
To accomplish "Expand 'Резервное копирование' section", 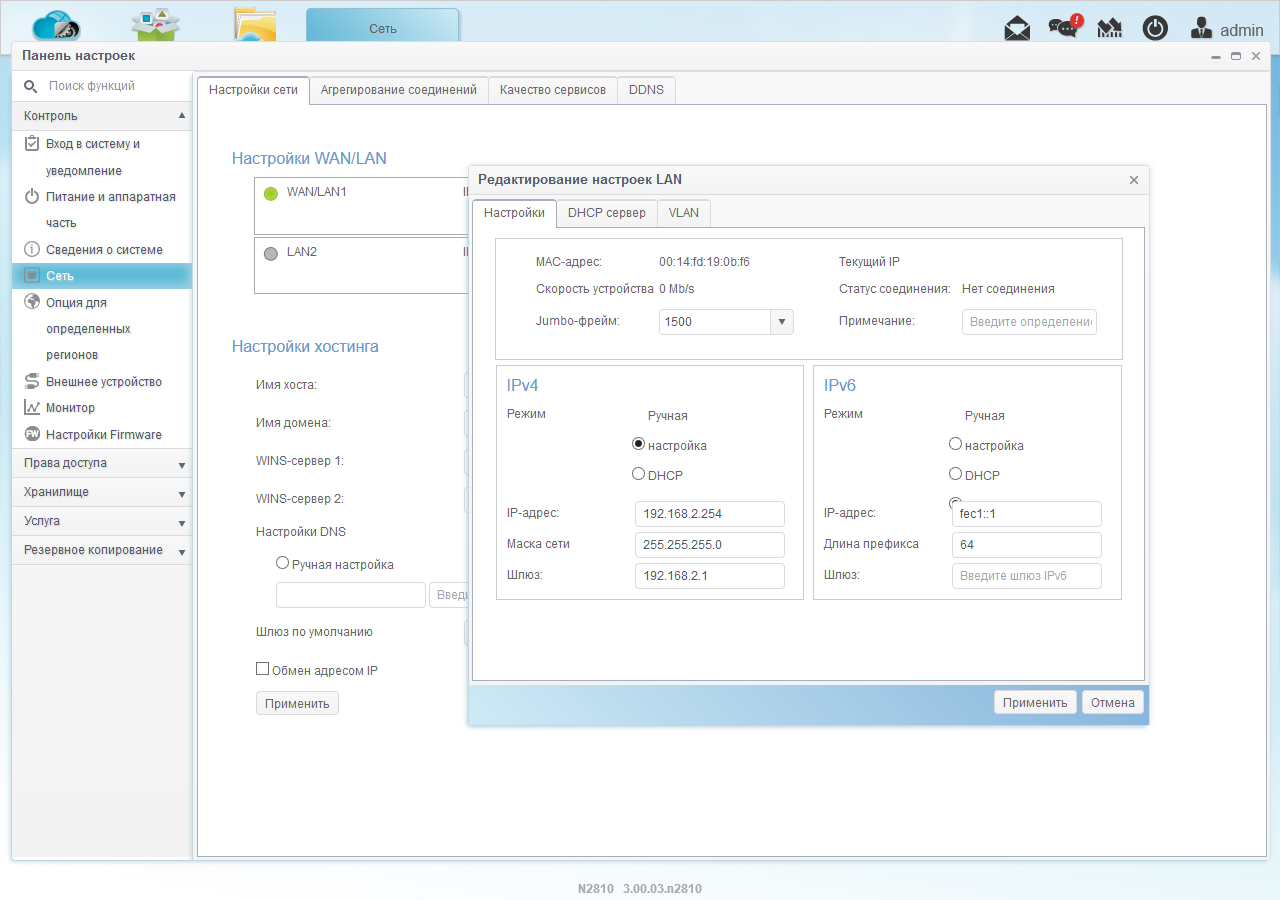I will (101, 550).
